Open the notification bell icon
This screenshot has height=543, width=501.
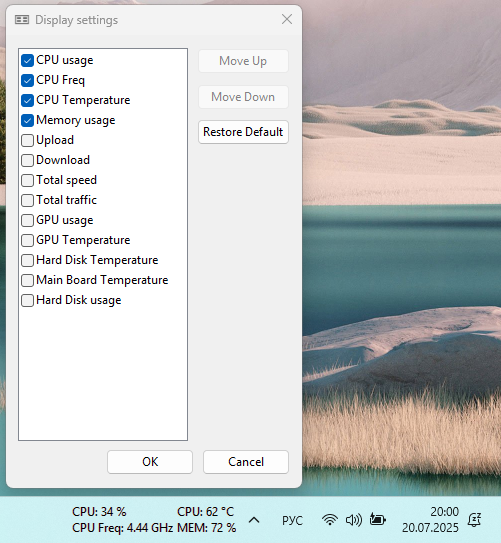tap(474, 519)
